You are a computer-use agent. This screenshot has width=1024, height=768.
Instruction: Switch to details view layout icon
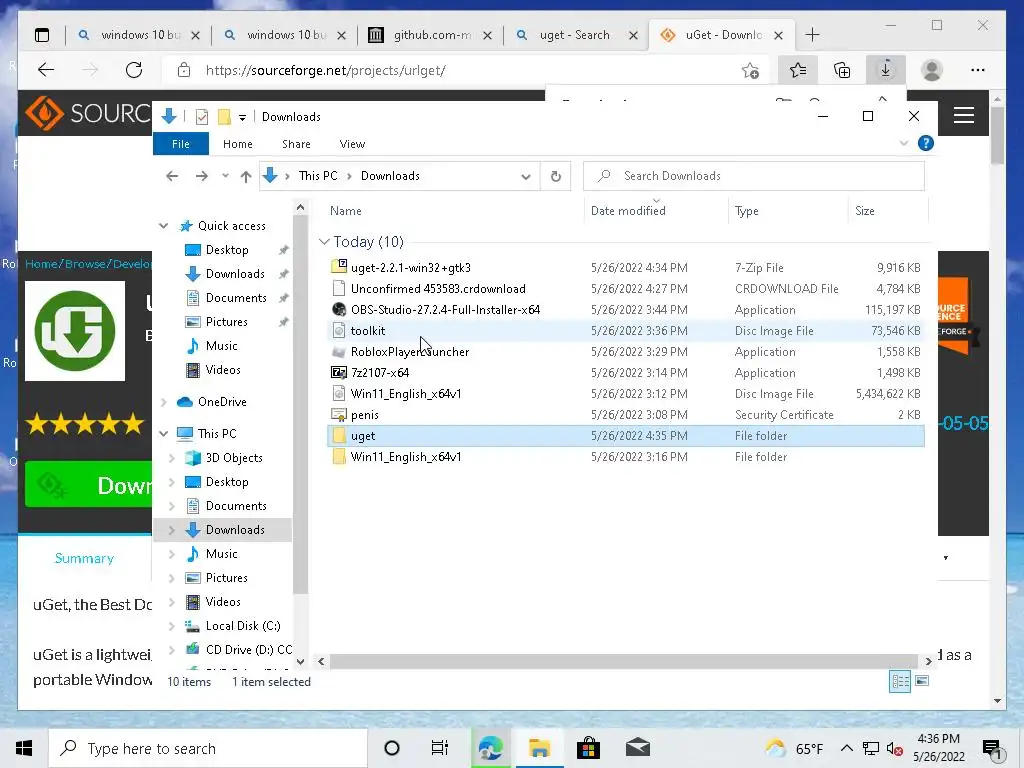pyautogui.click(x=900, y=681)
